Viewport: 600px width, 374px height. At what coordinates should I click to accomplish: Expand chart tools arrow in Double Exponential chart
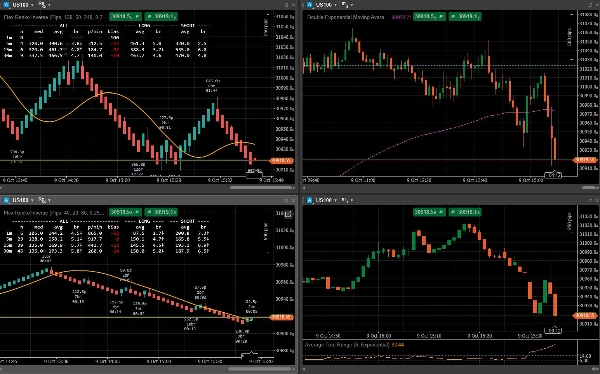[x=352, y=5]
